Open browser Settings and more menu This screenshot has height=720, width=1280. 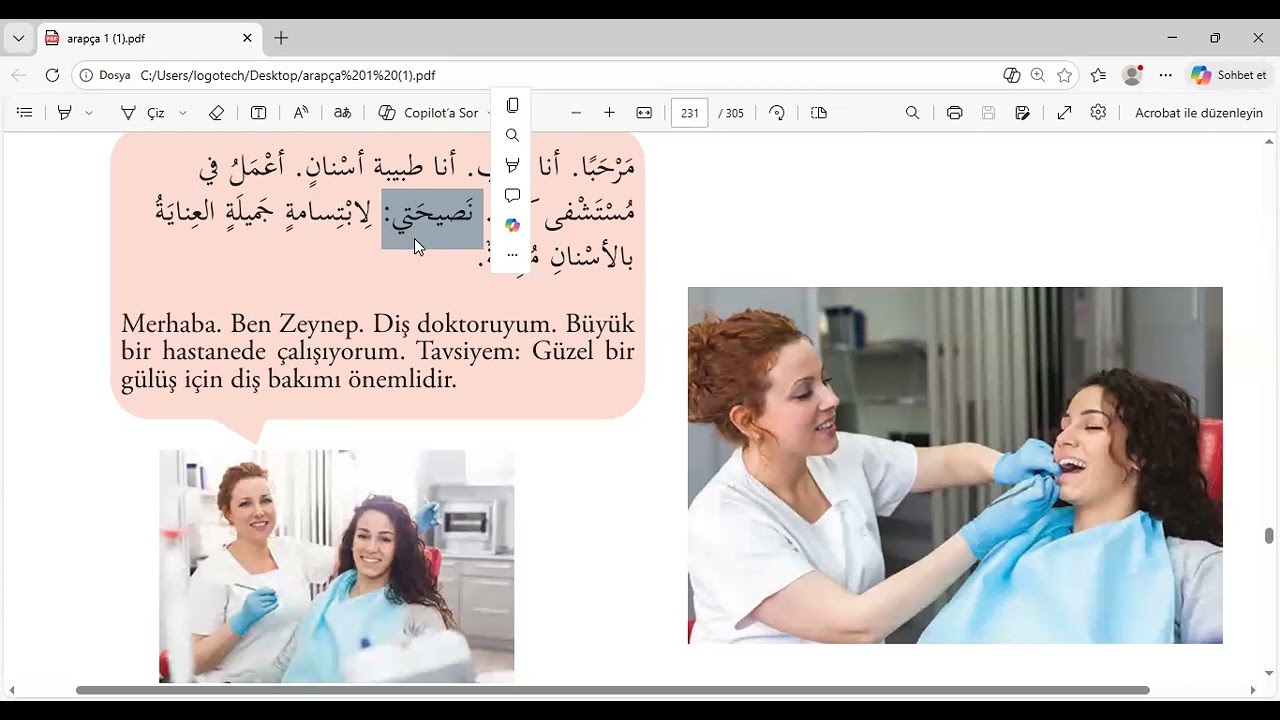coord(1166,75)
